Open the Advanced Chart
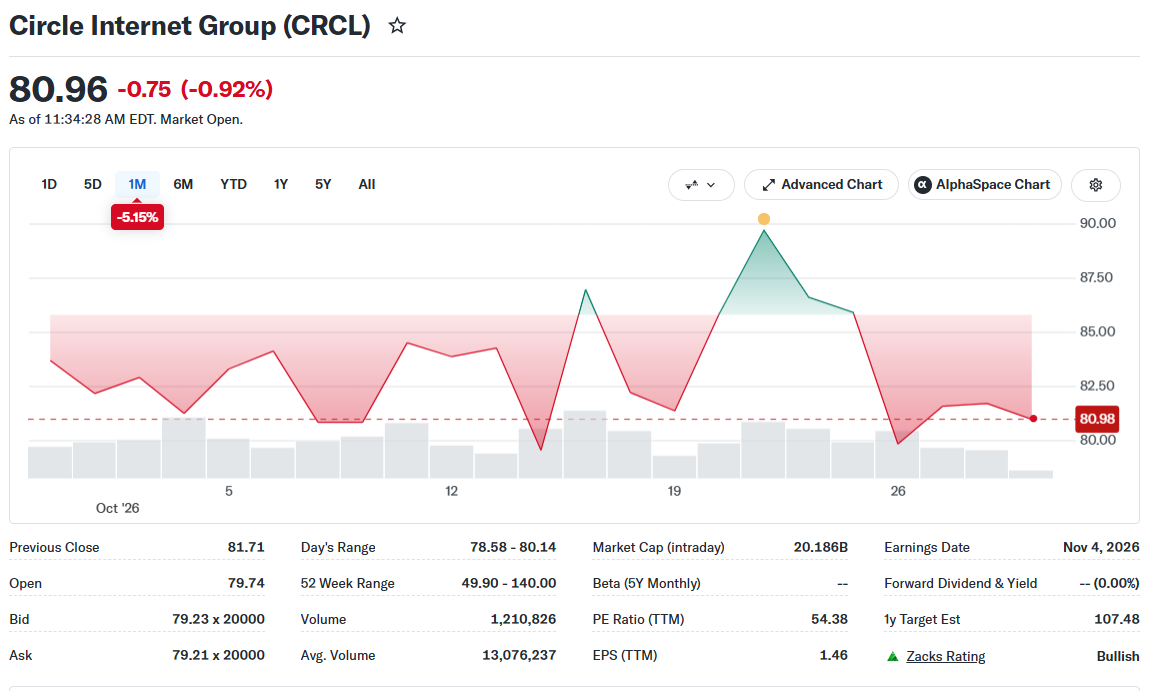Image resolution: width=1152 pixels, height=691 pixels. pyautogui.click(x=821, y=184)
